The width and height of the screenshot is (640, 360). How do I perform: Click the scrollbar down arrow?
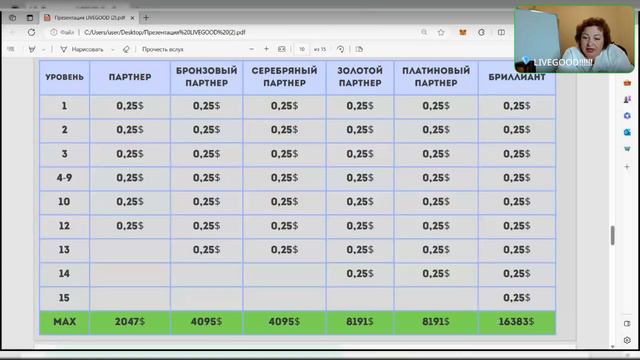click(x=613, y=347)
